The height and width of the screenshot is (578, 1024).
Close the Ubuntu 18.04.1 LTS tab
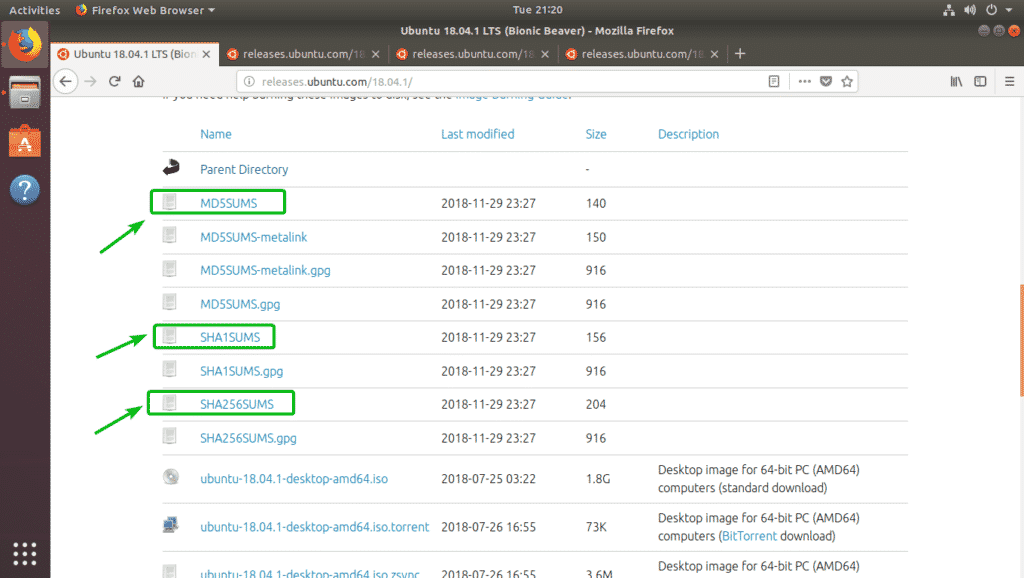point(206,54)
